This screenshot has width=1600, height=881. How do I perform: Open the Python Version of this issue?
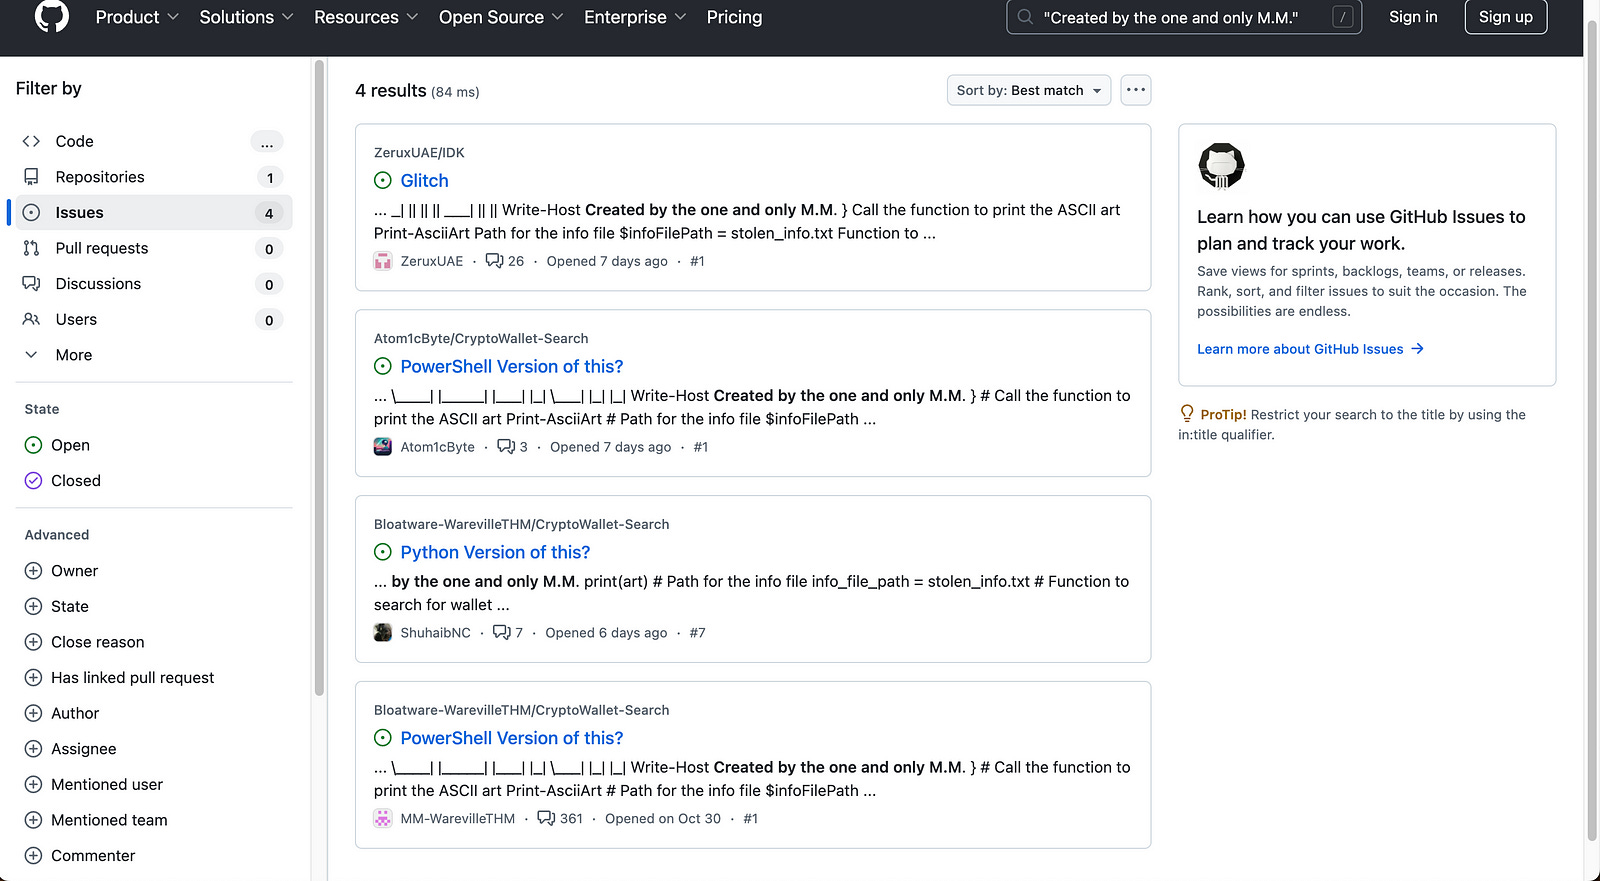pos(495,553)
